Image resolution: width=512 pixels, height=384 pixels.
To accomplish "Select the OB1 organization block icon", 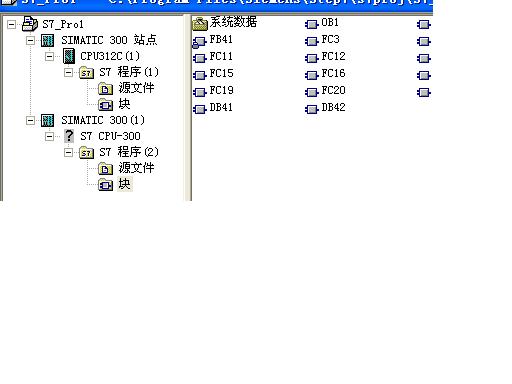I will point(312,24).
